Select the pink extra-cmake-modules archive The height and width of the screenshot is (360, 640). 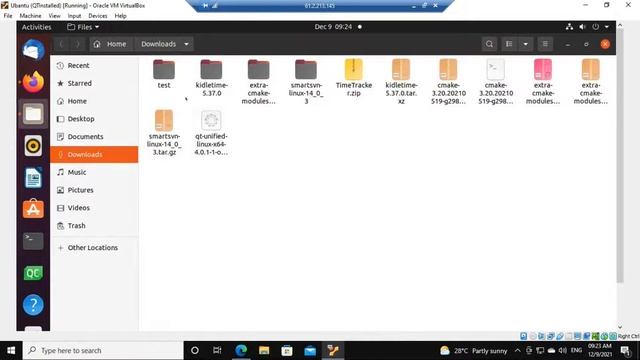pos(543,81)
